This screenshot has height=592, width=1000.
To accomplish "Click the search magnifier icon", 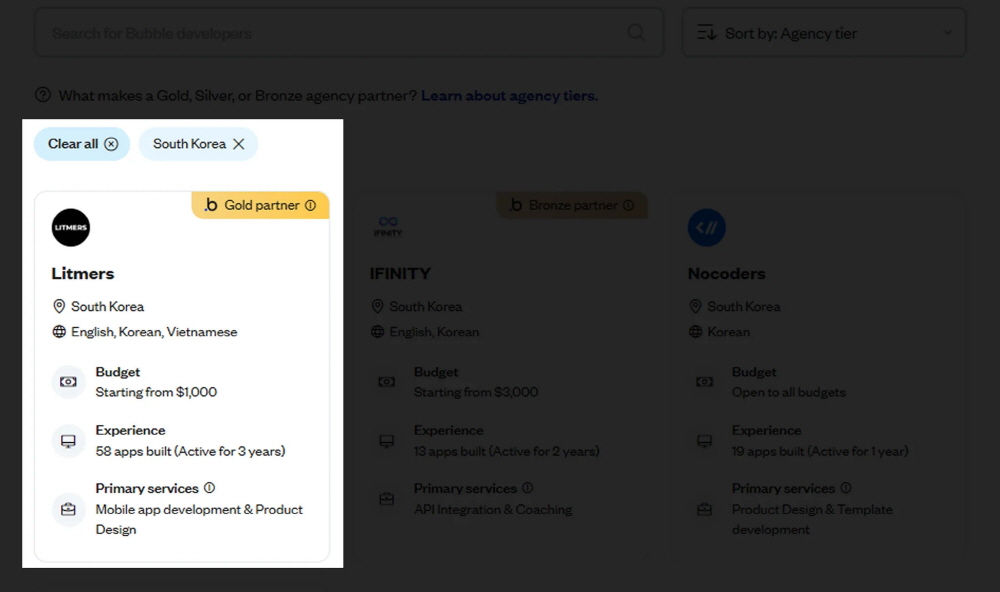I will 636,32.
